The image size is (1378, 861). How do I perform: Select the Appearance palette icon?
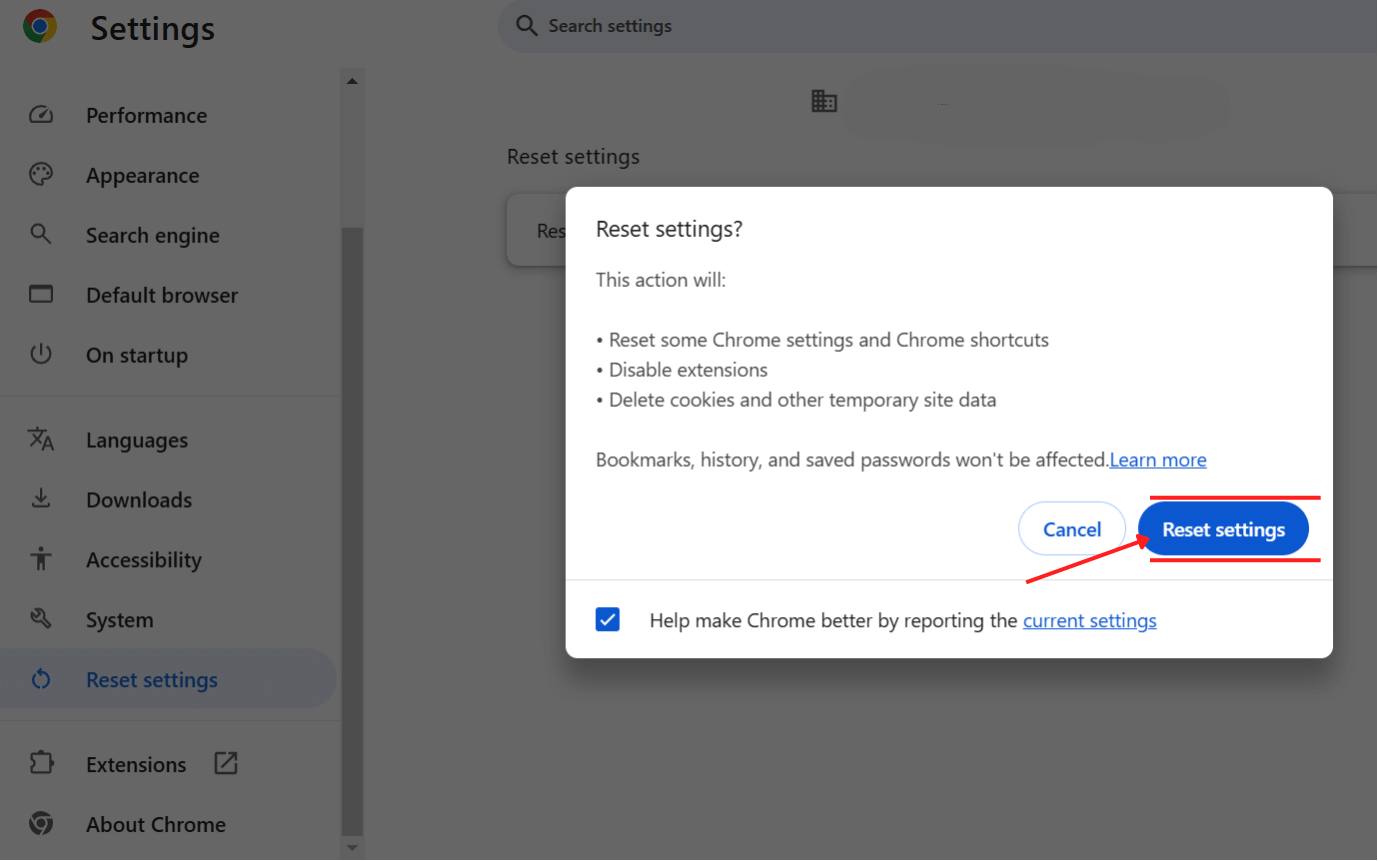coord(41,174)
